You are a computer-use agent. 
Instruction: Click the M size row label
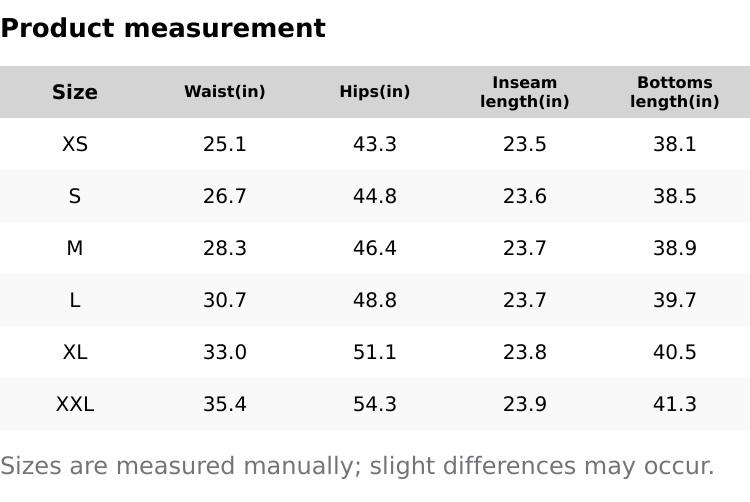pyautogui.click(x=75, y=248)
